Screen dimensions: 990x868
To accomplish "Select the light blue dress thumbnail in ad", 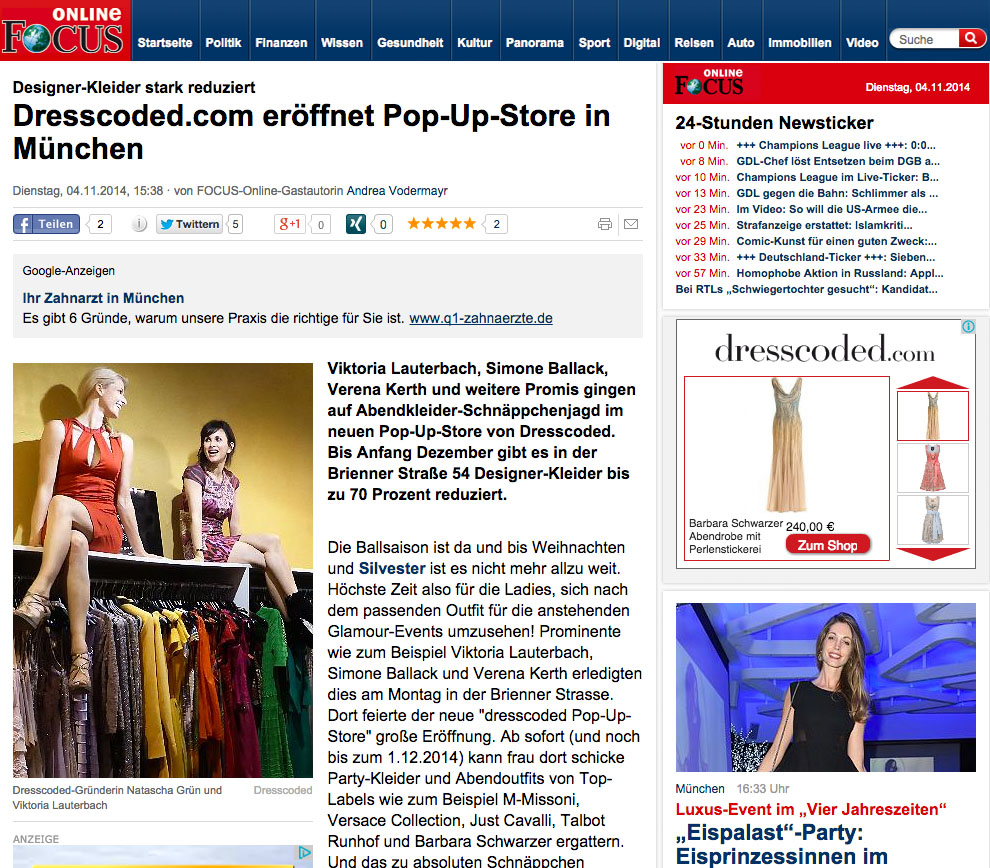I will pyautogui.click(x=933, y=520).
